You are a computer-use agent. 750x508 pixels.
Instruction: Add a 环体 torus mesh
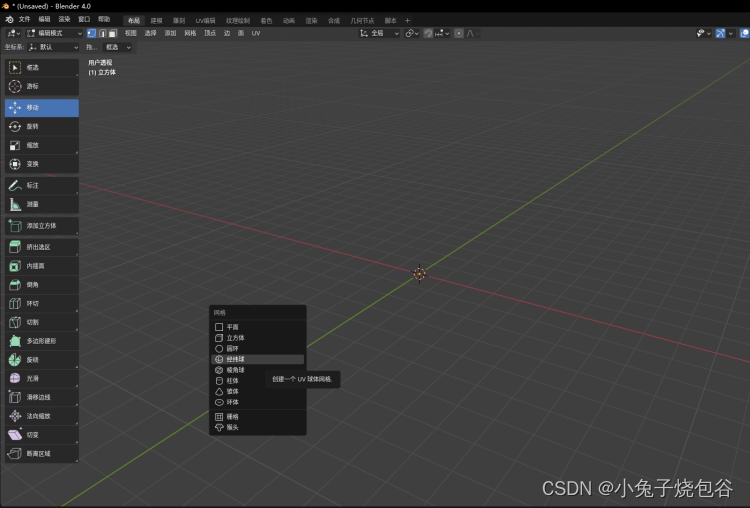[258, 402]
